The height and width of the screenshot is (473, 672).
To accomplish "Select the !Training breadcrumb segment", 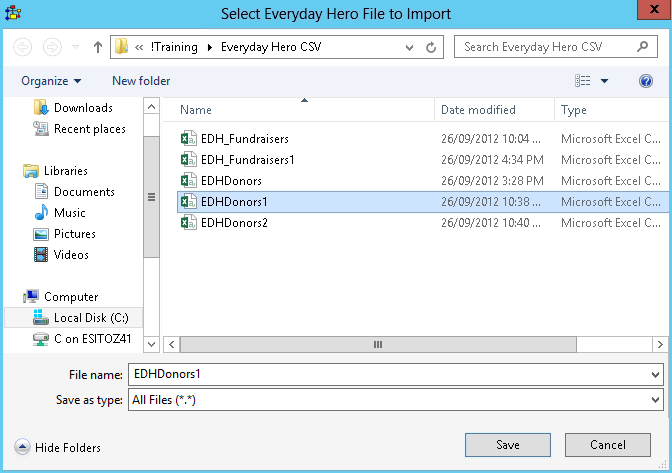I will (174, 47).
